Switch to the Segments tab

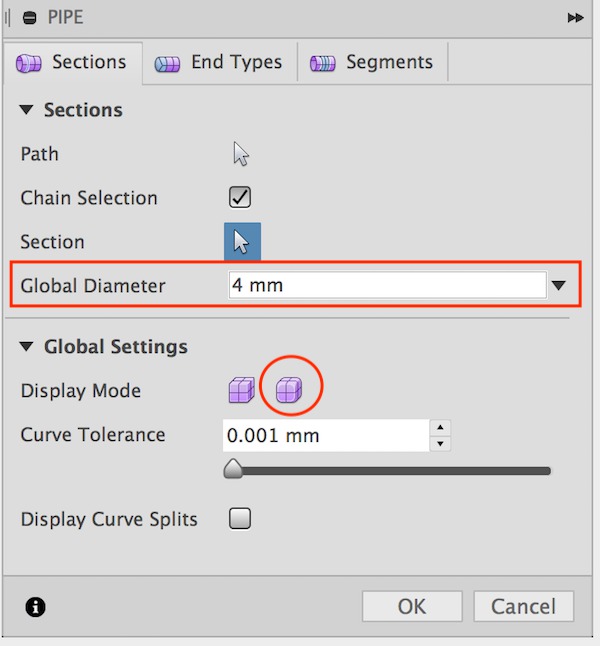coord(372,63)
